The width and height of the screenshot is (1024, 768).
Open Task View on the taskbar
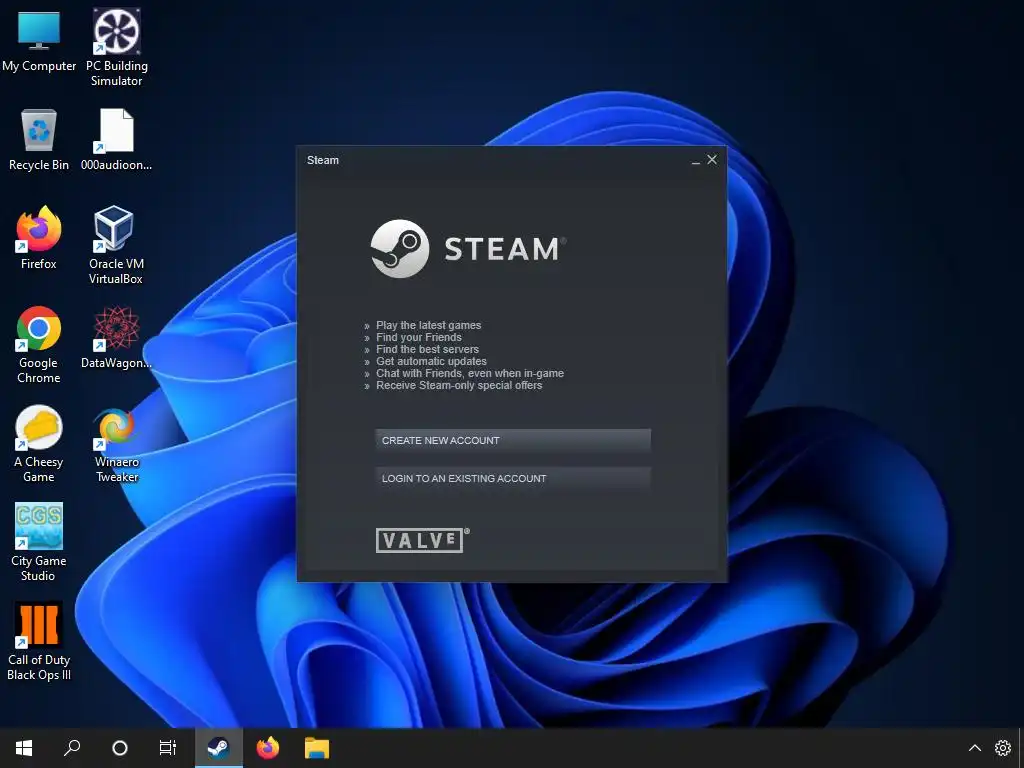pos(168,748)
